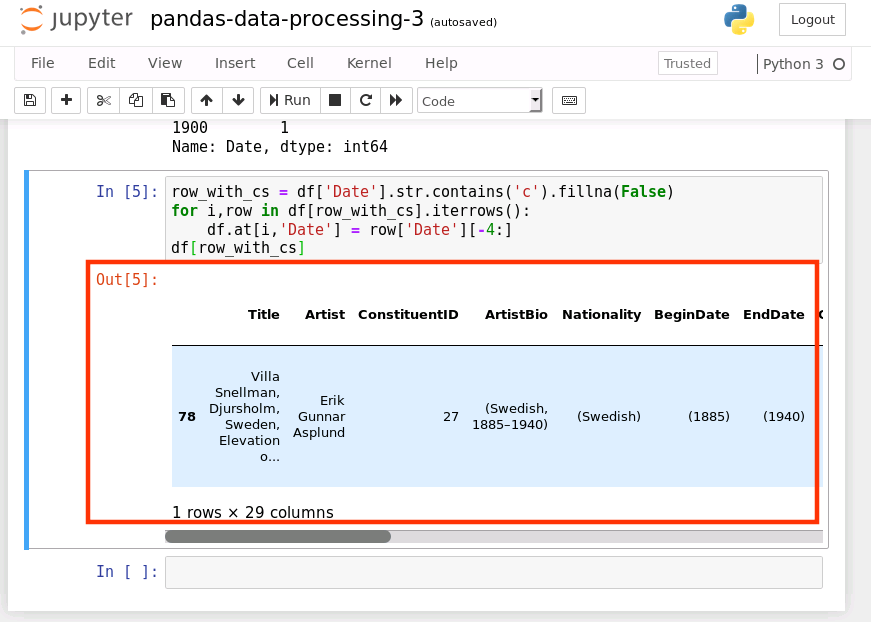Viewport: 871px width, 622px height.
Task: Click the Villa Snellman title cell
Action: click(x=244, y=417)
